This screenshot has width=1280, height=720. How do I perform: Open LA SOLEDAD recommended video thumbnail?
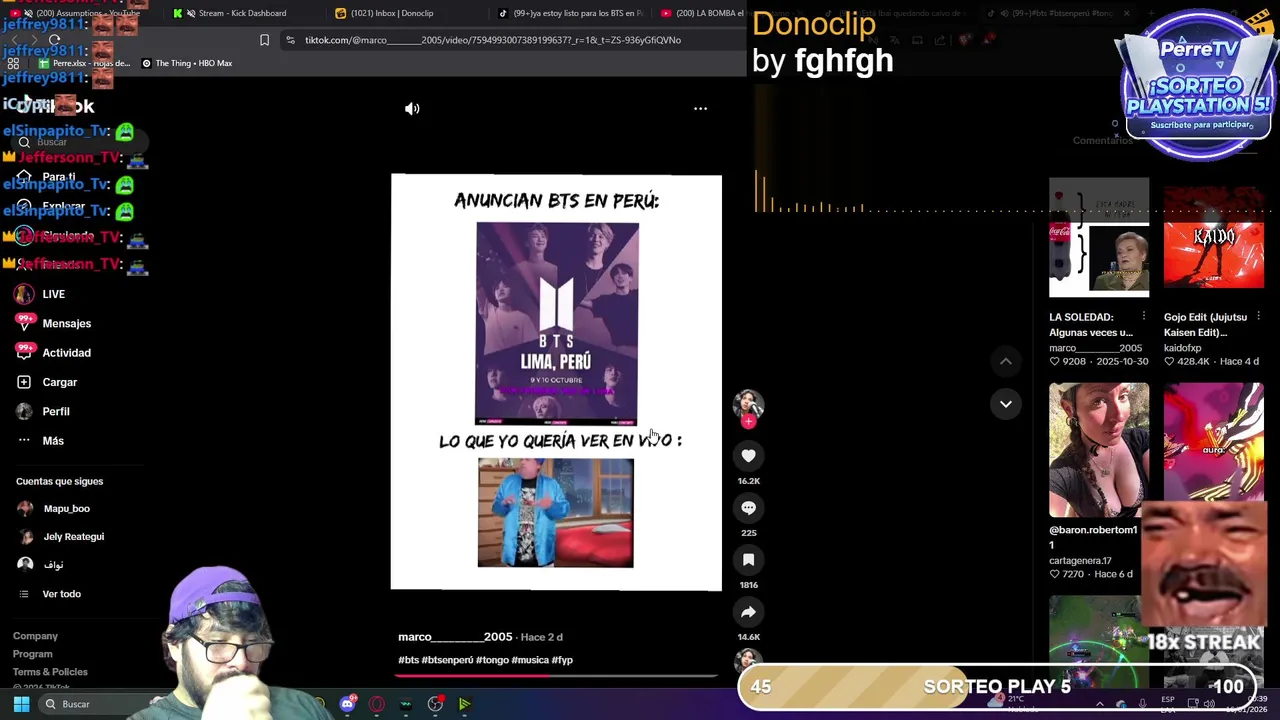coord(1099,238)
